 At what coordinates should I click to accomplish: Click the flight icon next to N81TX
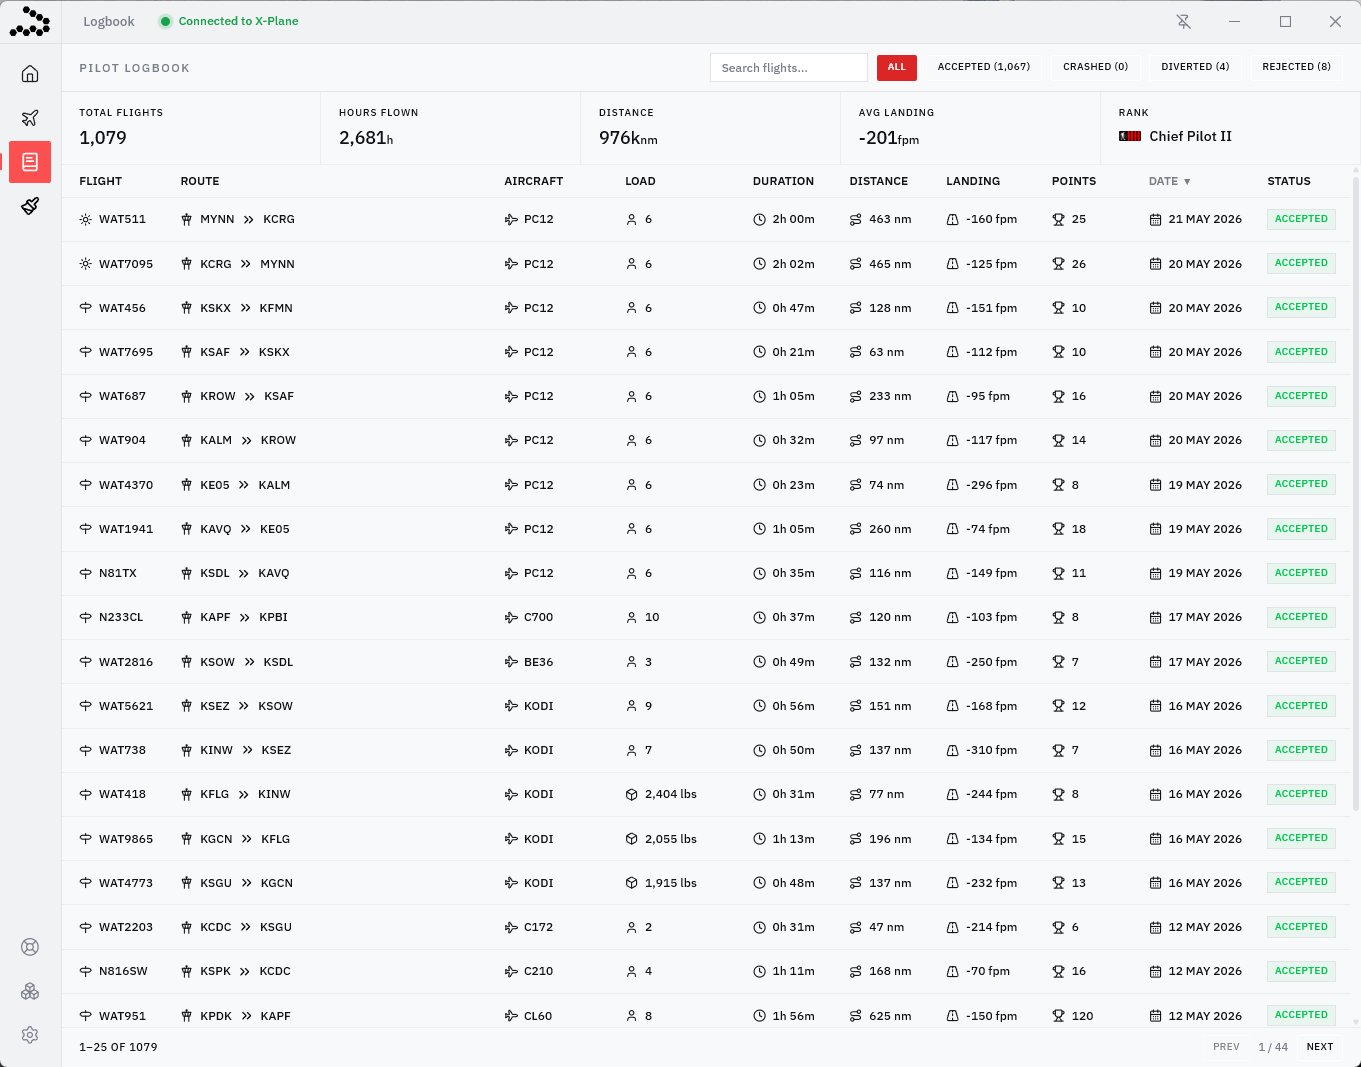tap(86, 574)
